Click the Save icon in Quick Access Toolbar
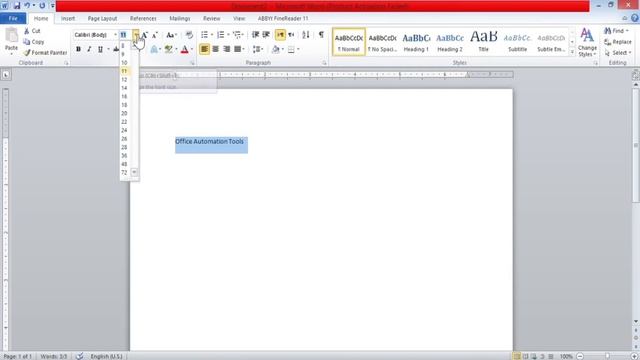The height and width of the screenshot is (360, 640). 17,6
